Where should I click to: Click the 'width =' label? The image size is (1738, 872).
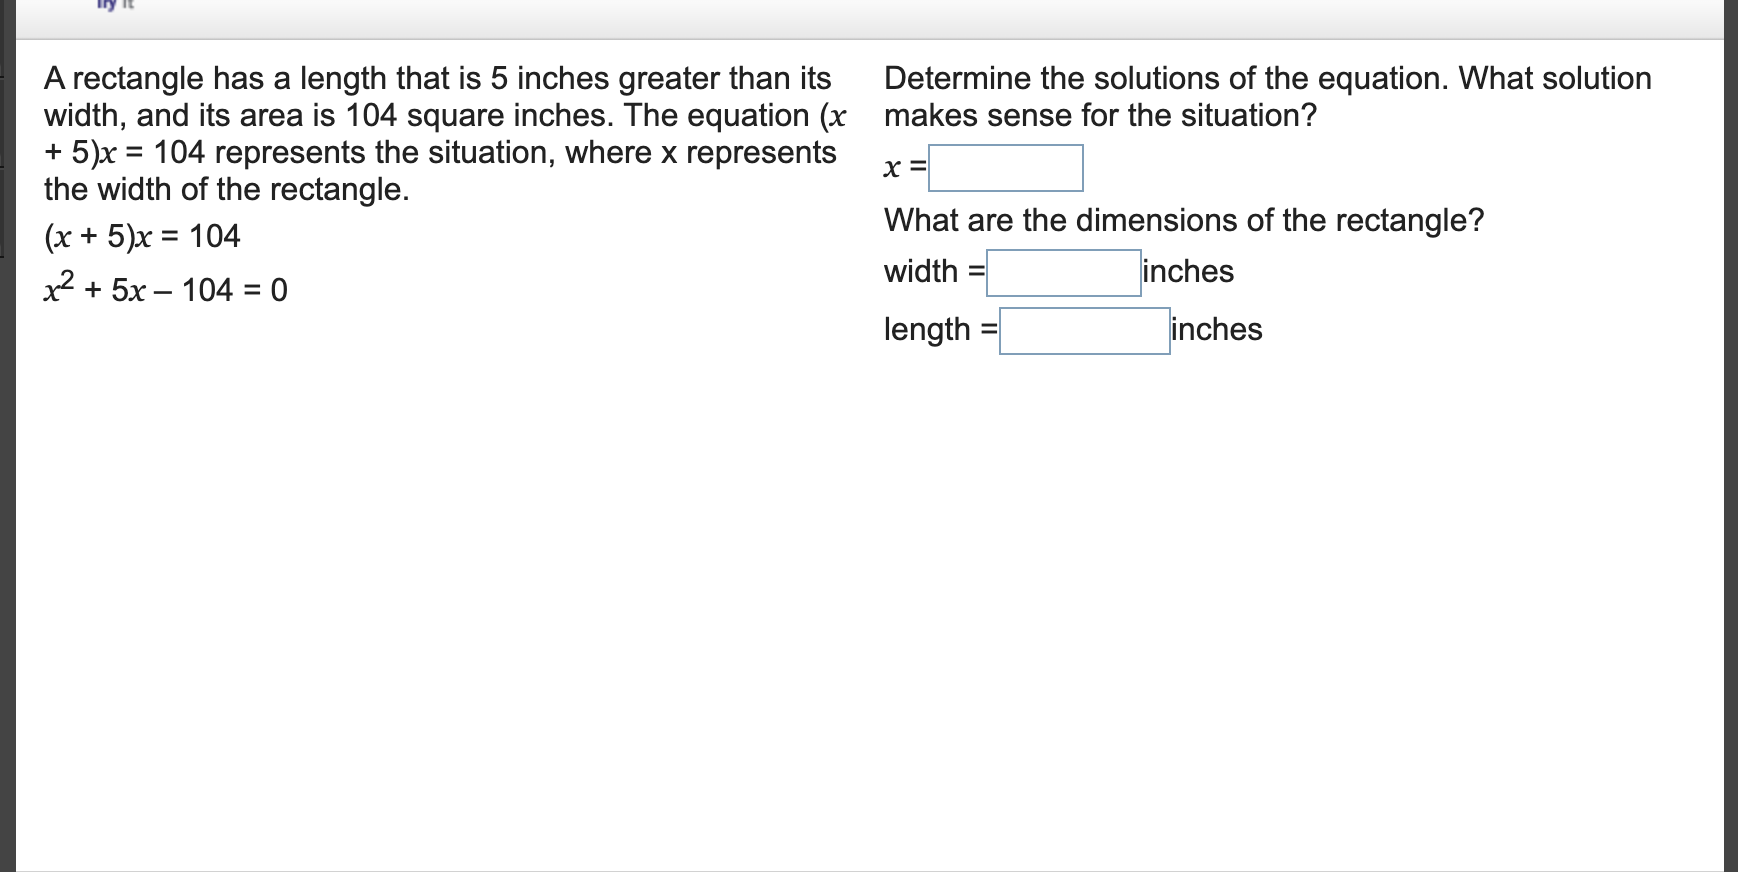pyautogui.click(x=931, y=271)
